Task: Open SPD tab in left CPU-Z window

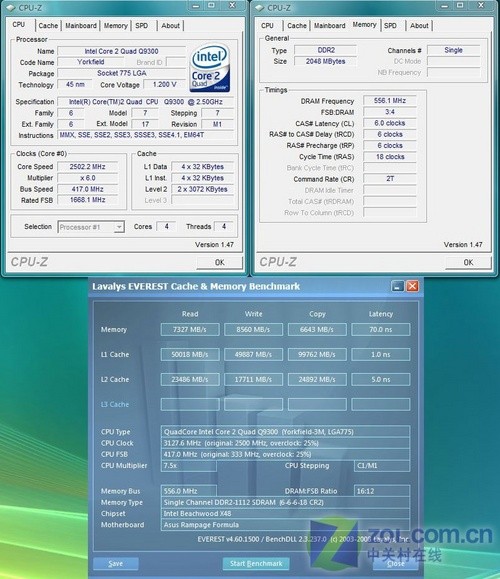Action: 142,25
